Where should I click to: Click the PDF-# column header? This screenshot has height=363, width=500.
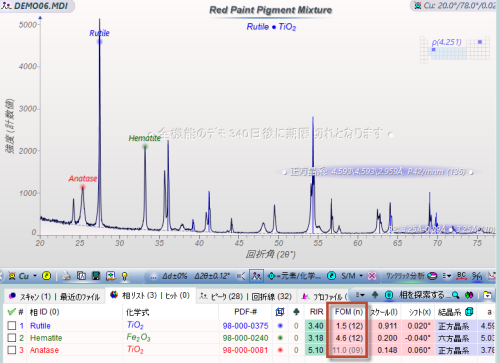(x=245, y=312)
